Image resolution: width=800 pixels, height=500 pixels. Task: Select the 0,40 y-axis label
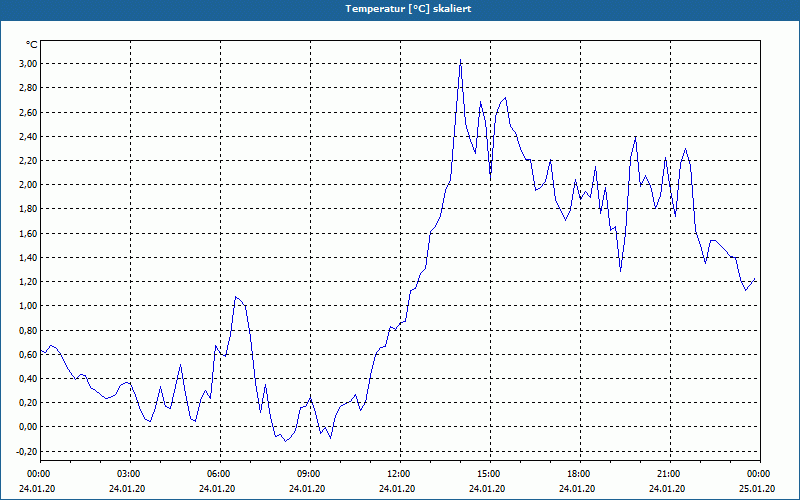coord(29,379)
